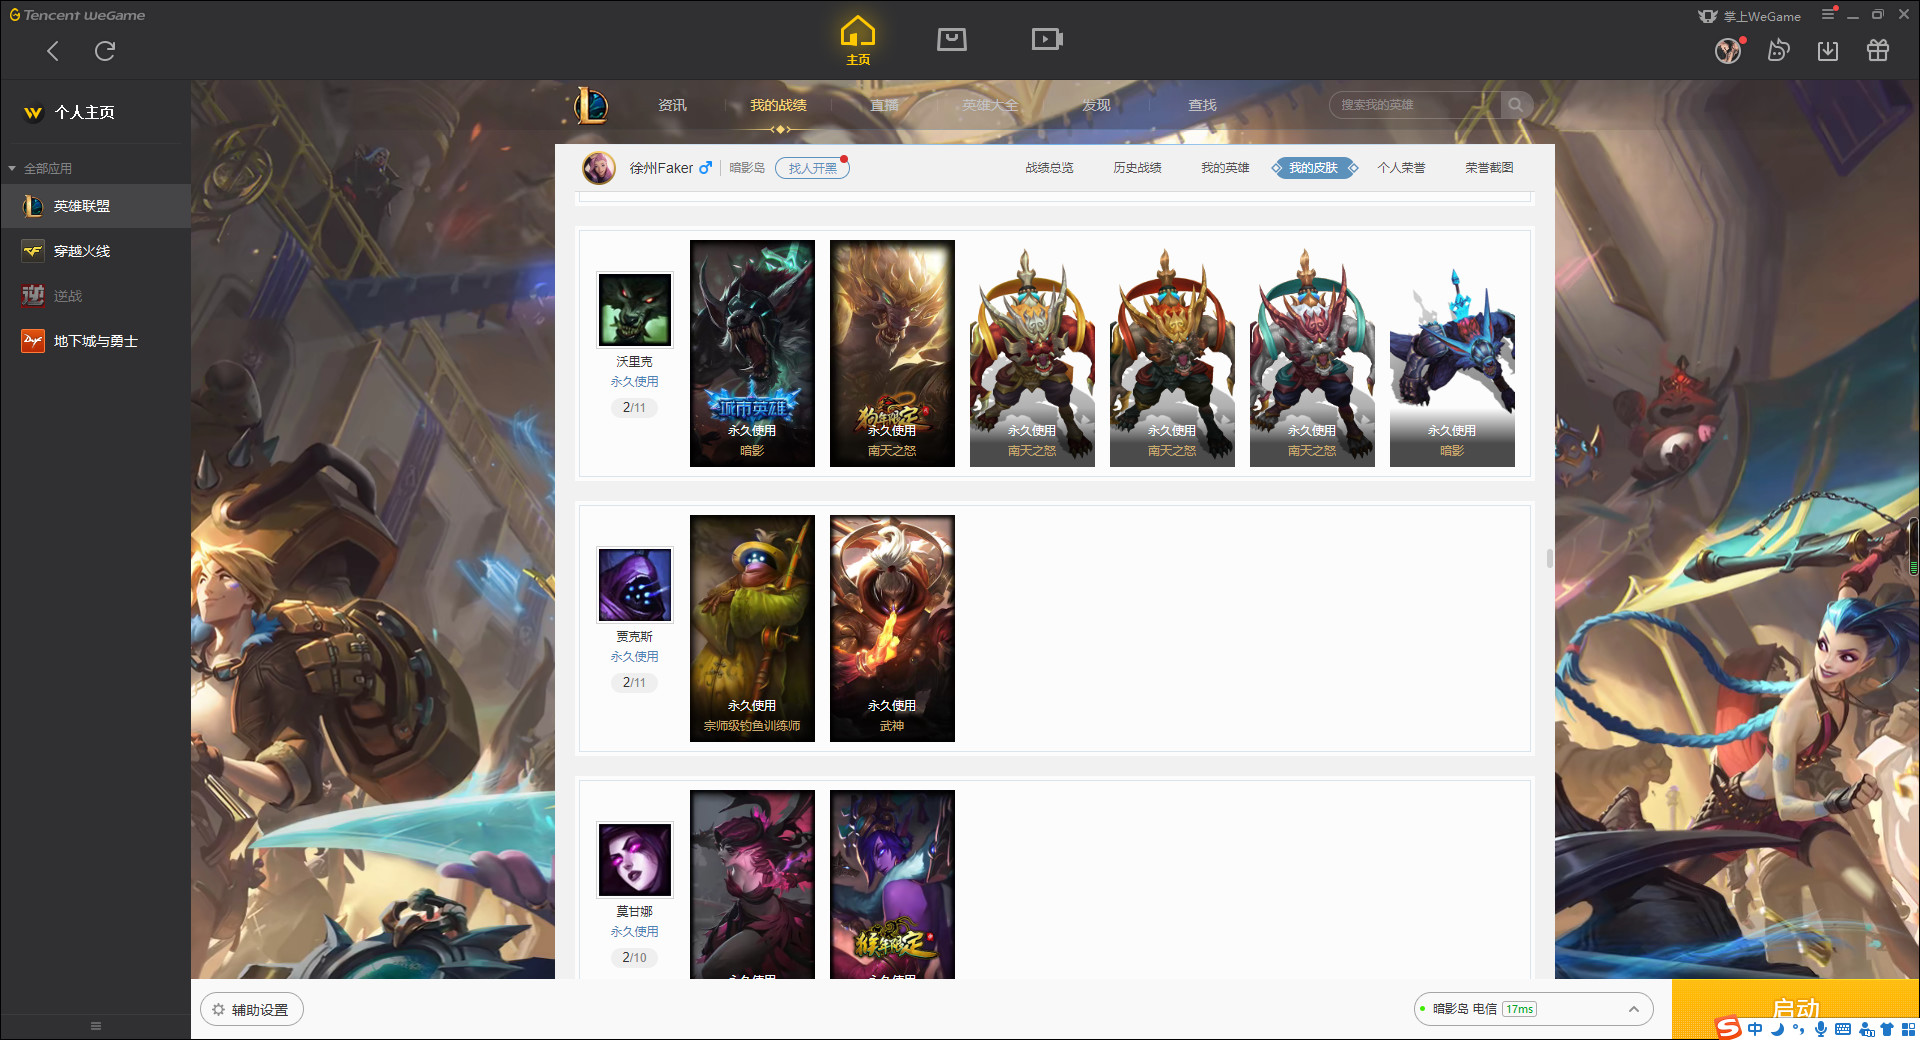Image resolution: width=1920 pixels, height=1040 pixels.
Task: Click the 2/10 count under 莫甘娜
Action: pos(634,957)
